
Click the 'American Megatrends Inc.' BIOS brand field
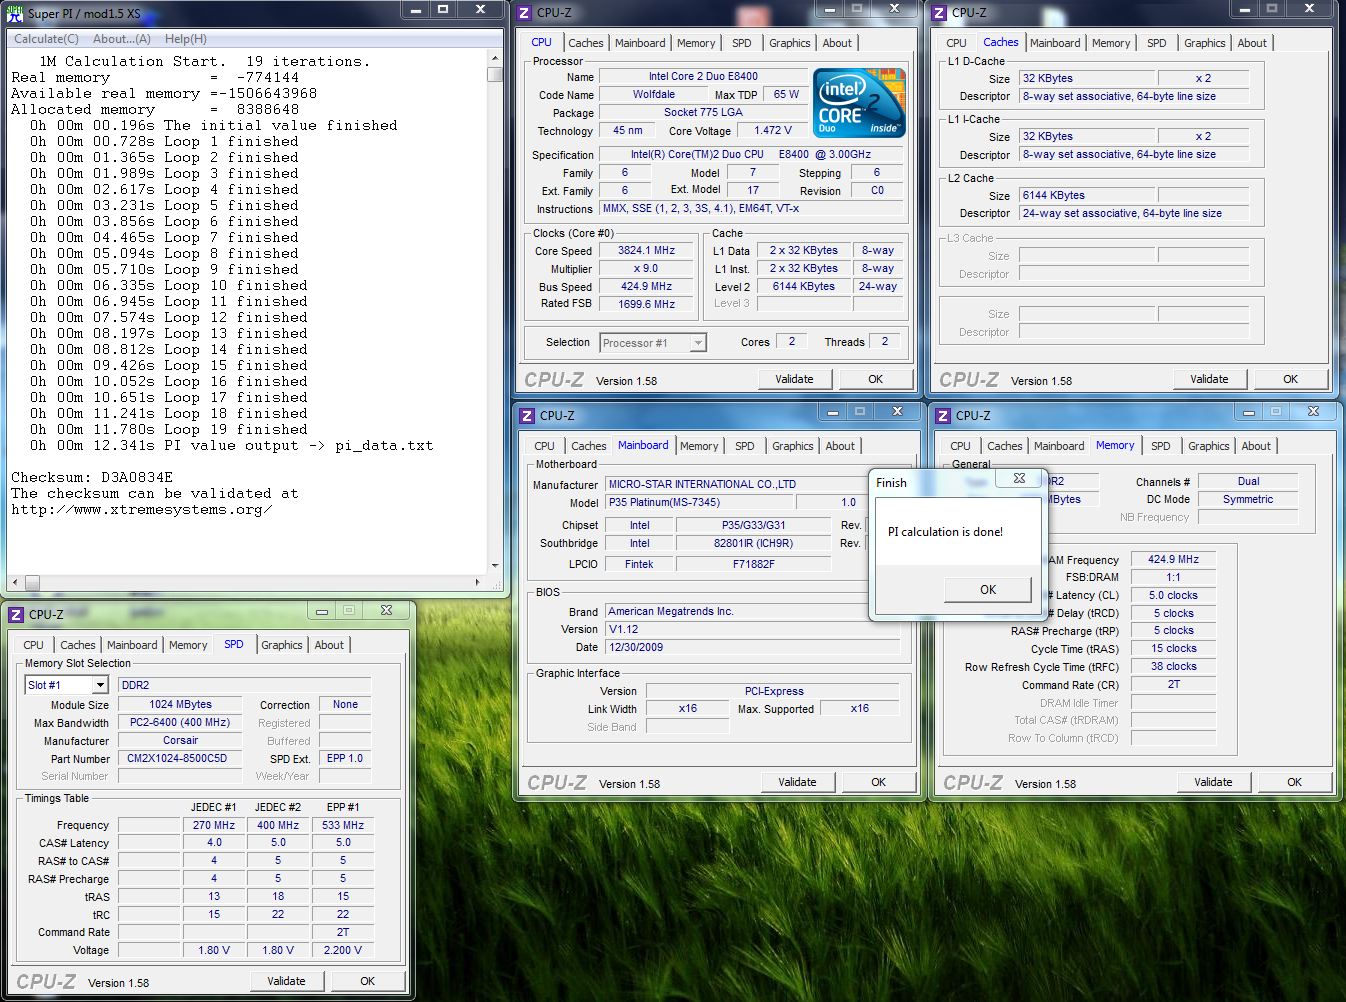point(754,611)
